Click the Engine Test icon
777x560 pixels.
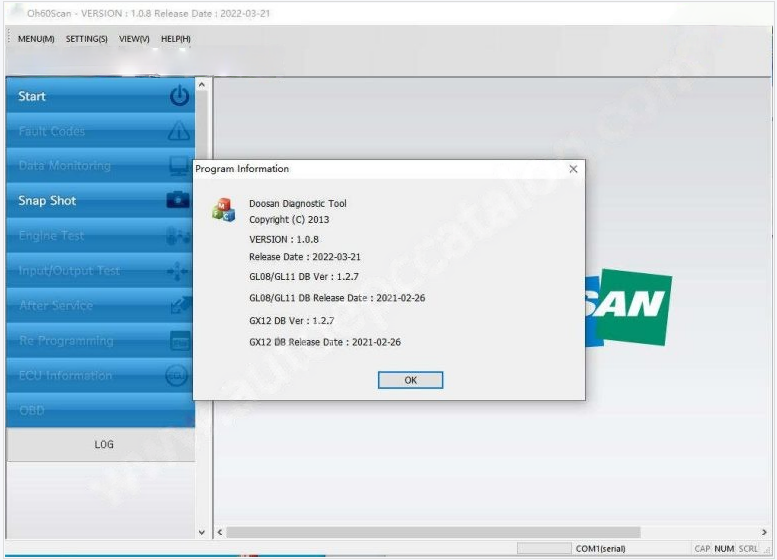pos(178,236)
